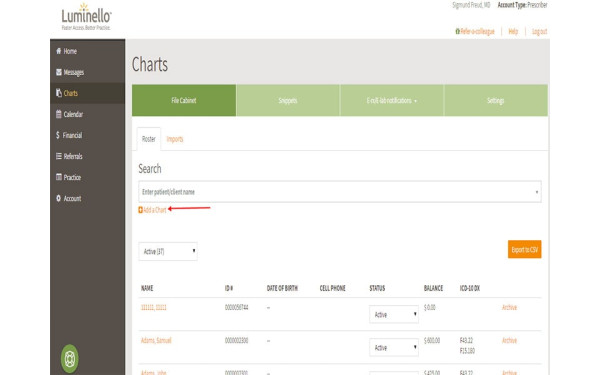Archive the 111111, 11111 chart

click(509, 307)
